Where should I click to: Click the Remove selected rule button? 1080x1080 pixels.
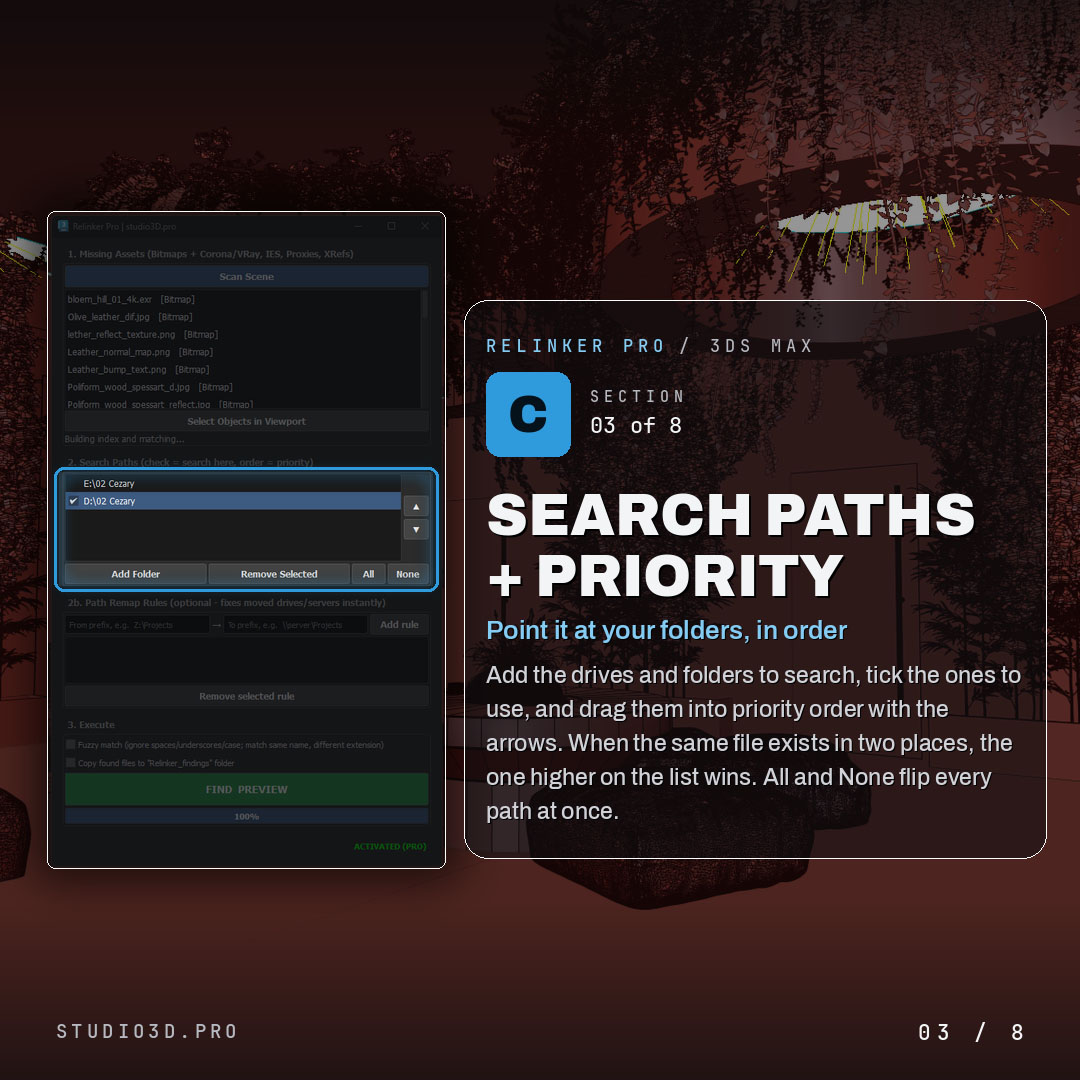(x=247, y=696)
